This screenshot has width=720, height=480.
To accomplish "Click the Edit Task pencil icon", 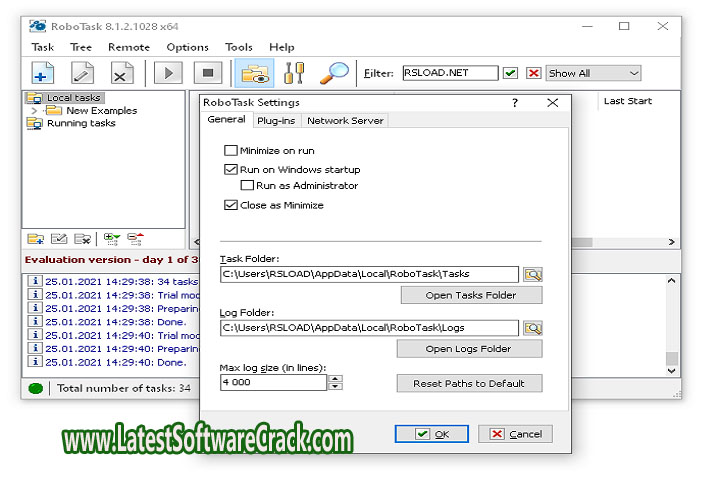I will pos(82,73).
